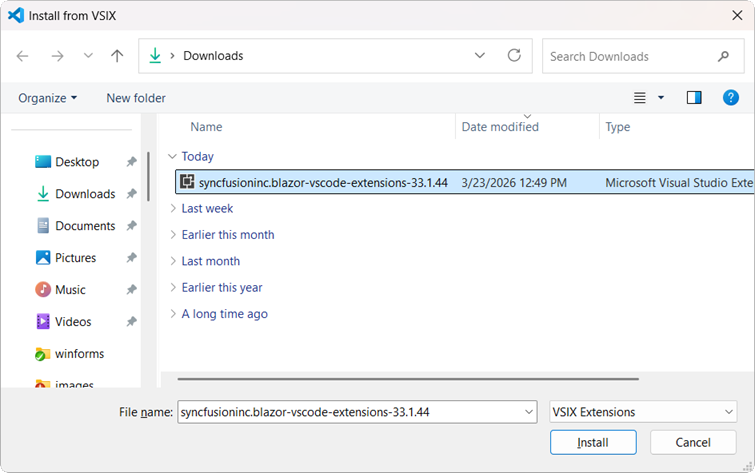This screenshot has width=755, height=473.
Task: Expand the Earlier this year group
Action: point(173,288)
